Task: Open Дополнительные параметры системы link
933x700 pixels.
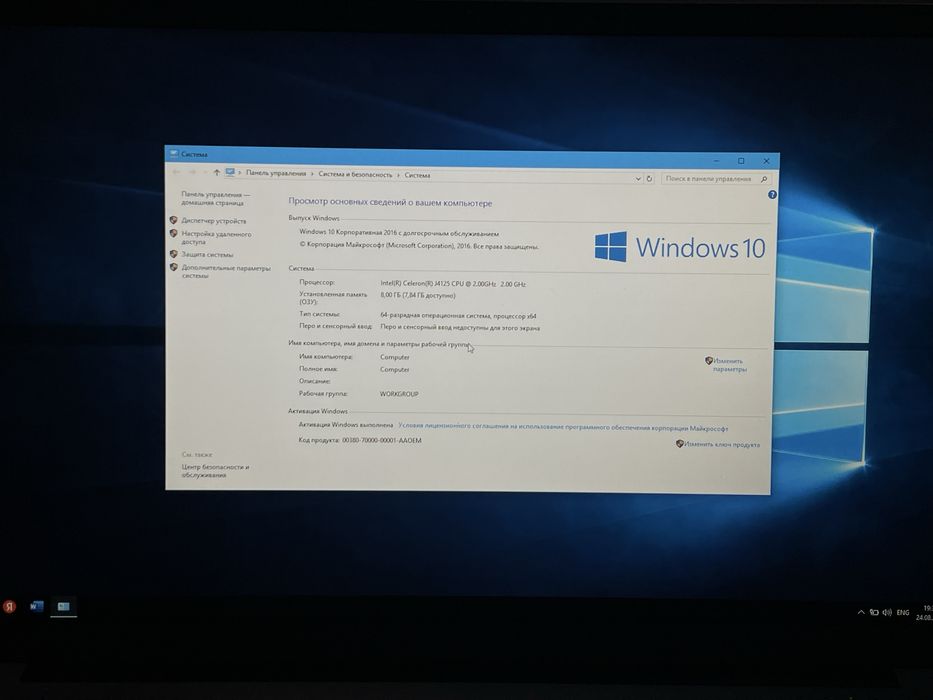Action: coord(226,271)
